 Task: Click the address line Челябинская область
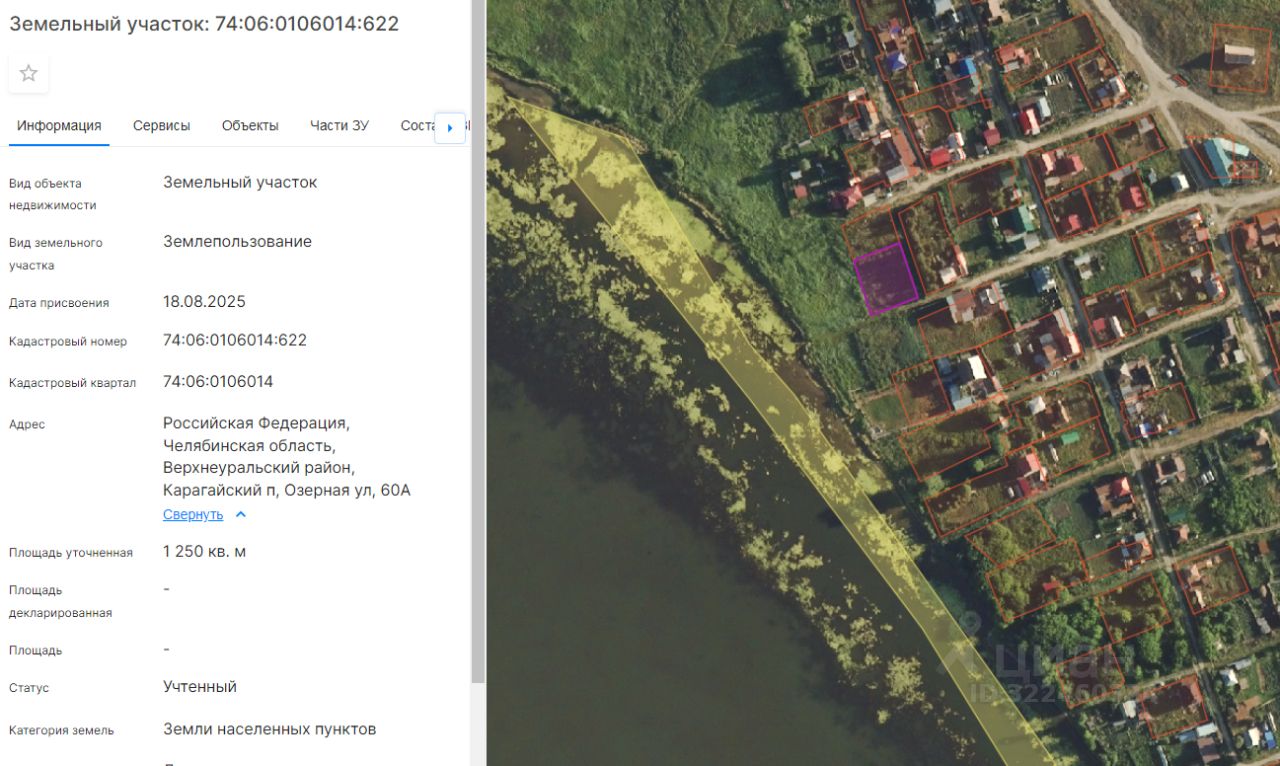(x=249, y=446)
